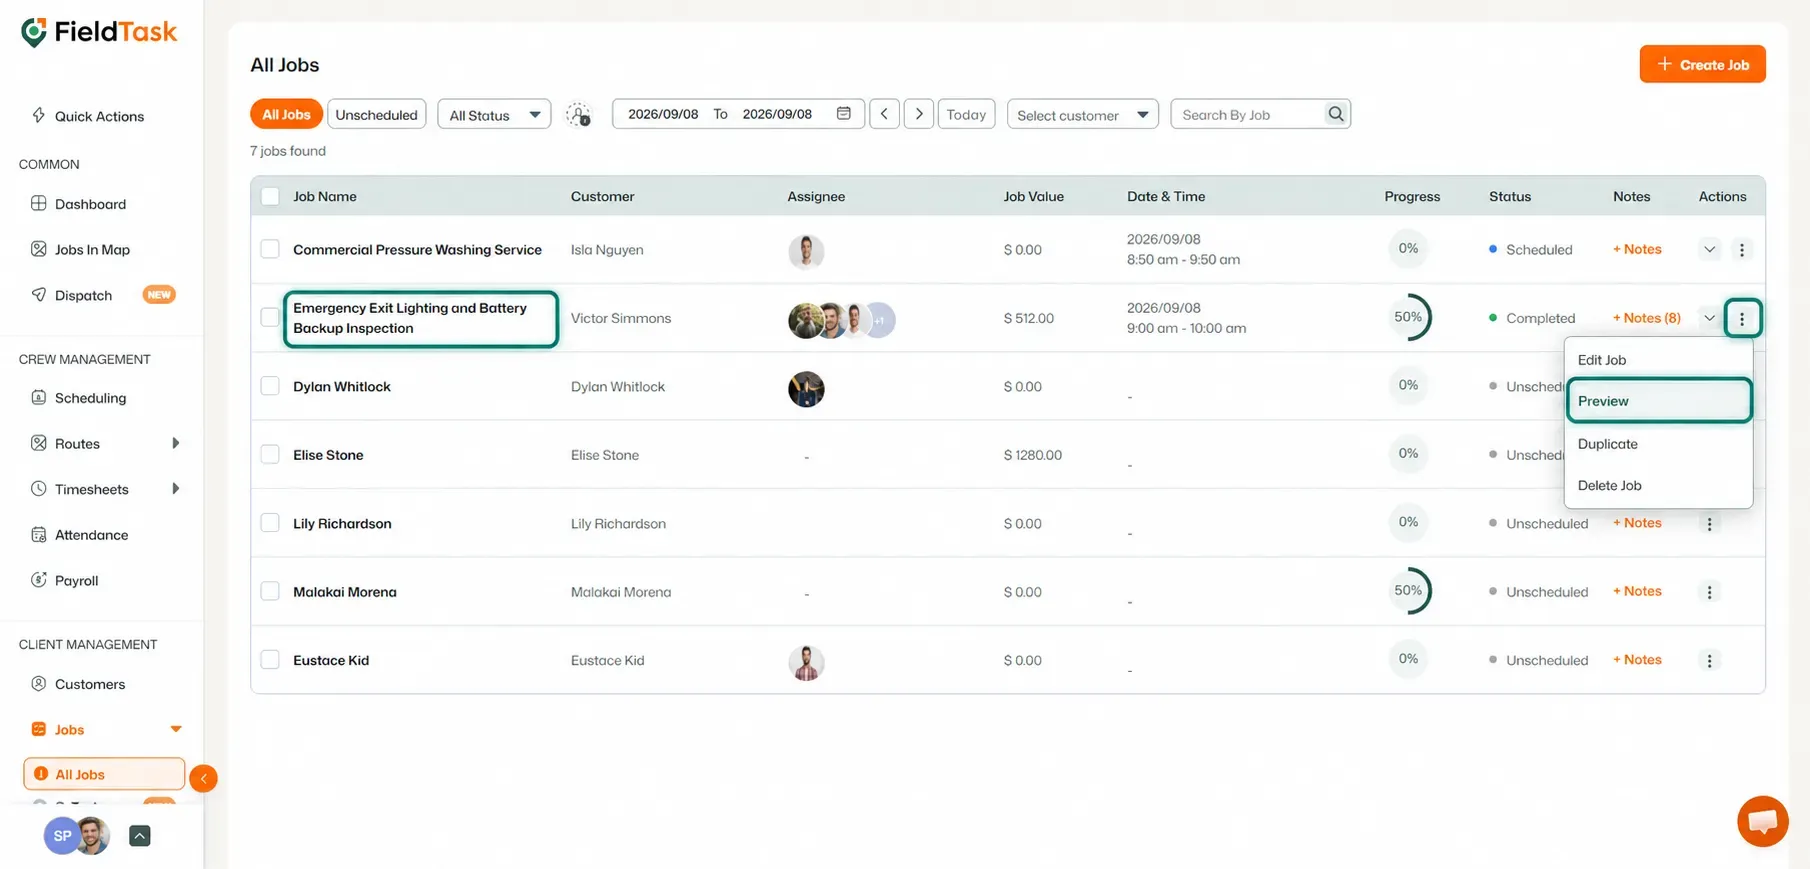Screen dimensions: 1810x869
Task: Click the Customers person icon
Action: 39,684
